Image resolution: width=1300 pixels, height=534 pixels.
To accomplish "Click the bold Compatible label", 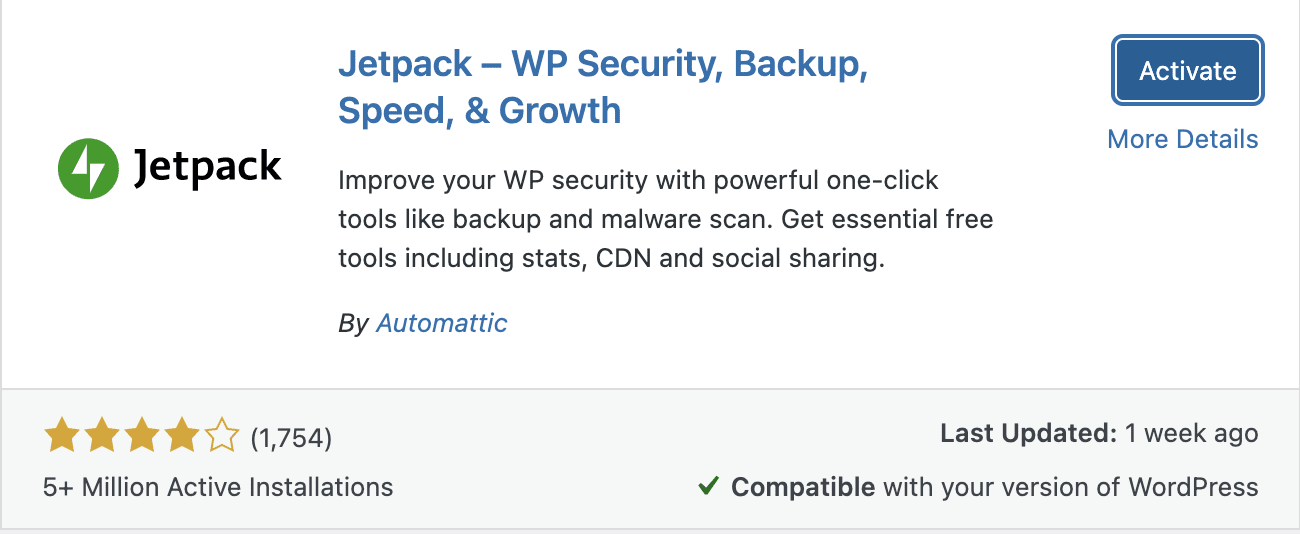I will pos(803,487).
